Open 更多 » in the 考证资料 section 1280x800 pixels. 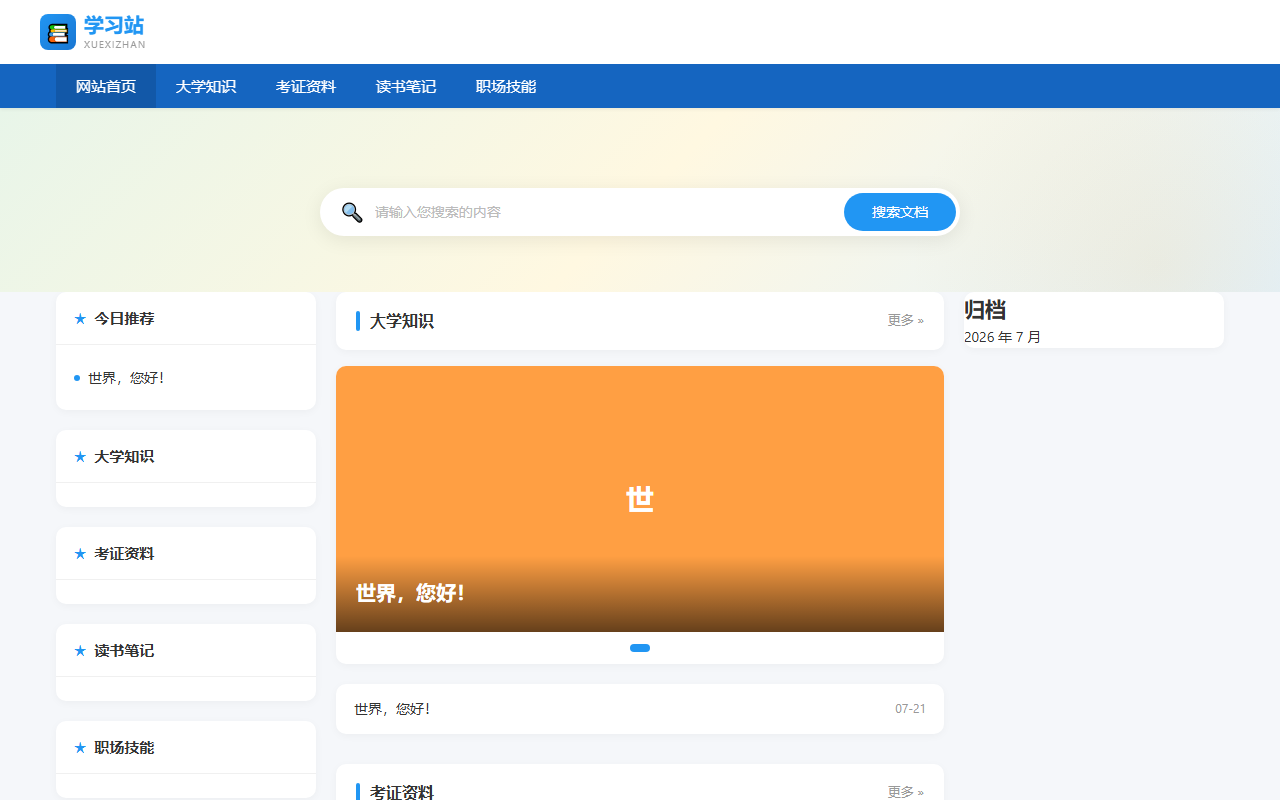click(x=906, y=791)
